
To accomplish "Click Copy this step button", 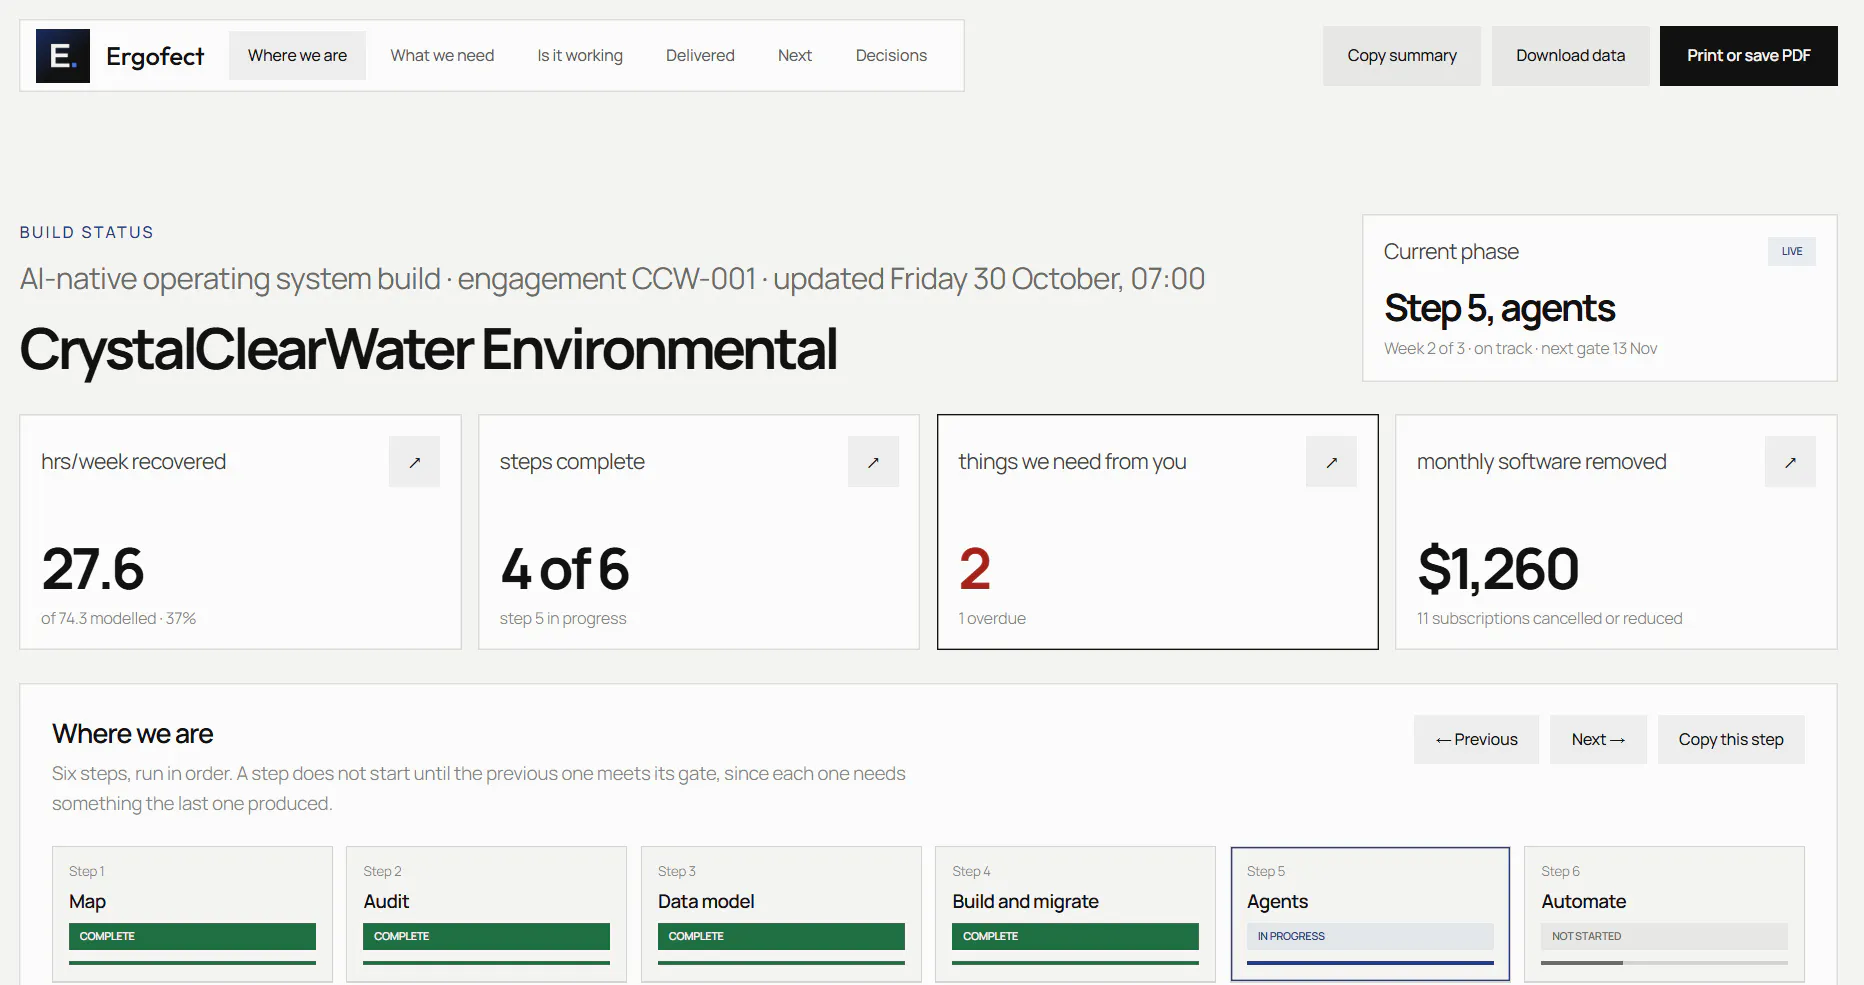I will click(x=1731, y=740).
